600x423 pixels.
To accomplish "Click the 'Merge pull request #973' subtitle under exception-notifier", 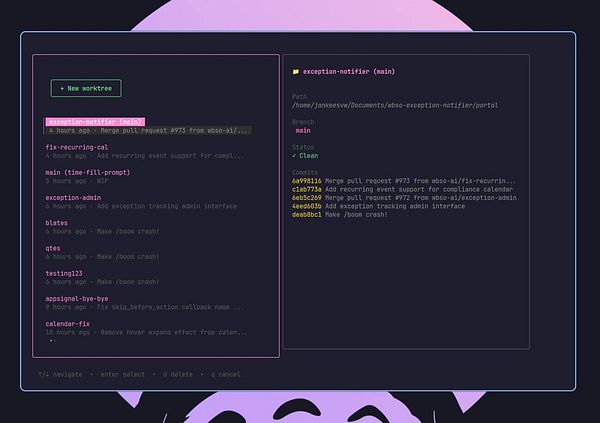I will tap(148, 131).
